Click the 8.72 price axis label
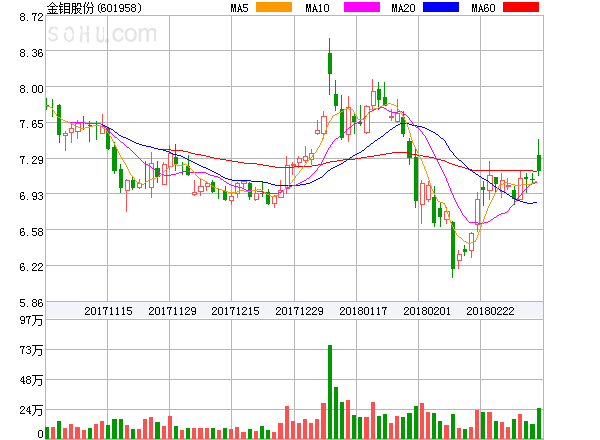Viewport: 600px width, 440px height. 31,17
